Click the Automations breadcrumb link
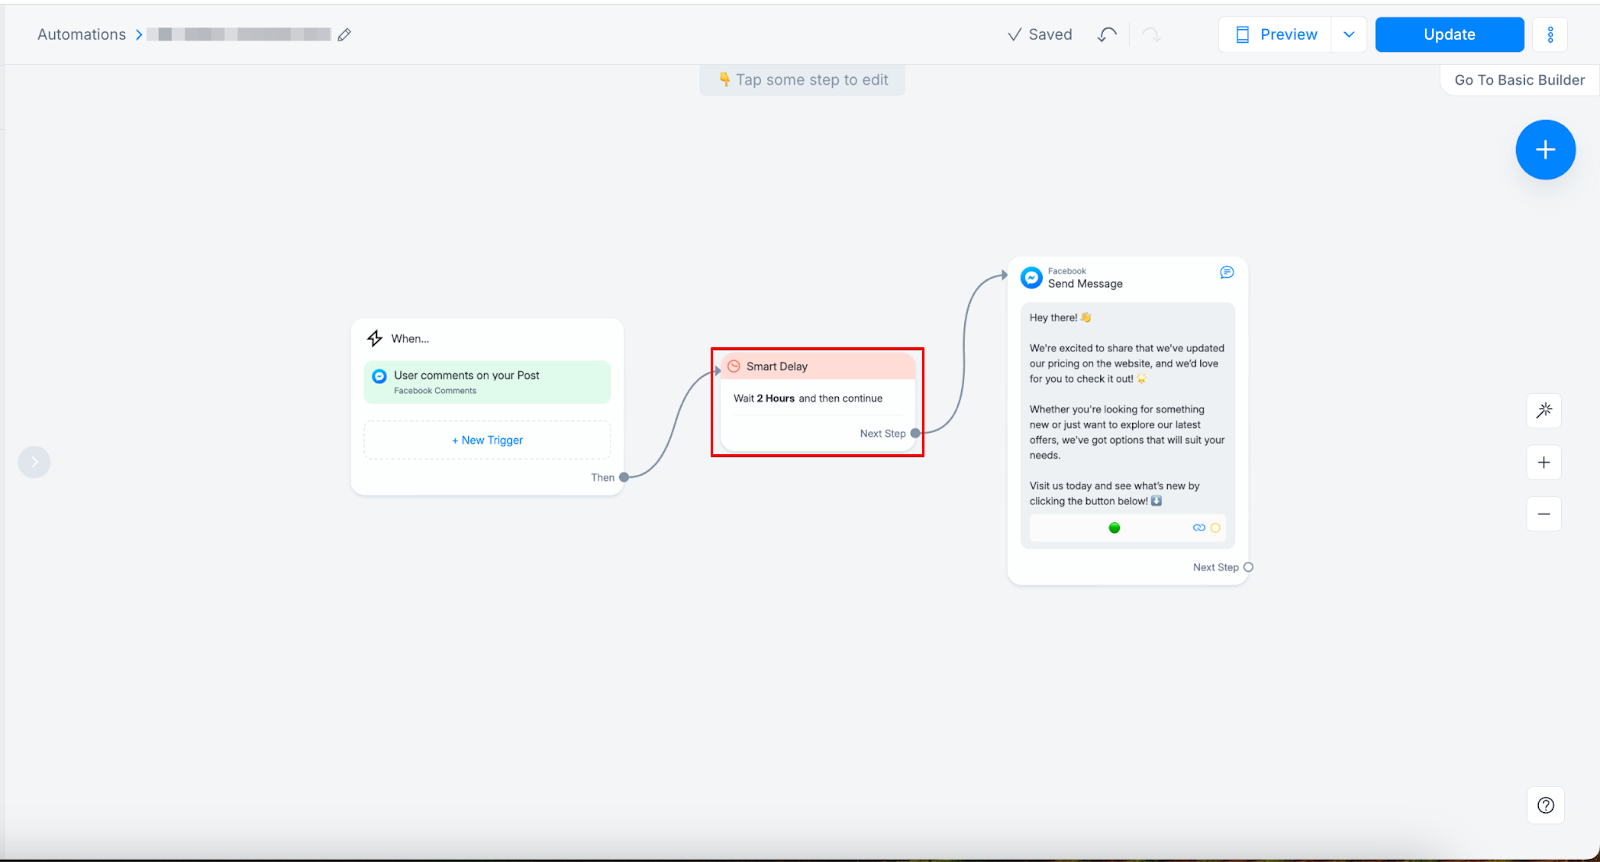This screenshot has width=1600, height=862. point(82,35)
